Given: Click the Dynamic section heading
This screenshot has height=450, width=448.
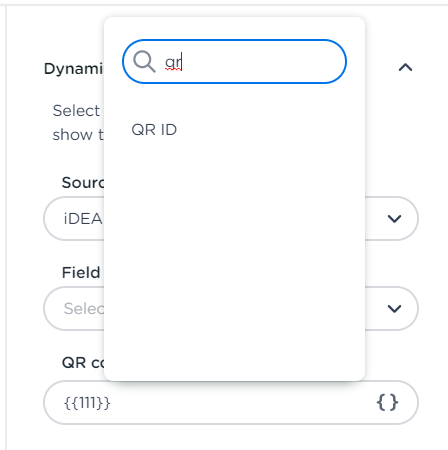Looking at the screenshot, I should pyautogui.click(x=73, y=69).
